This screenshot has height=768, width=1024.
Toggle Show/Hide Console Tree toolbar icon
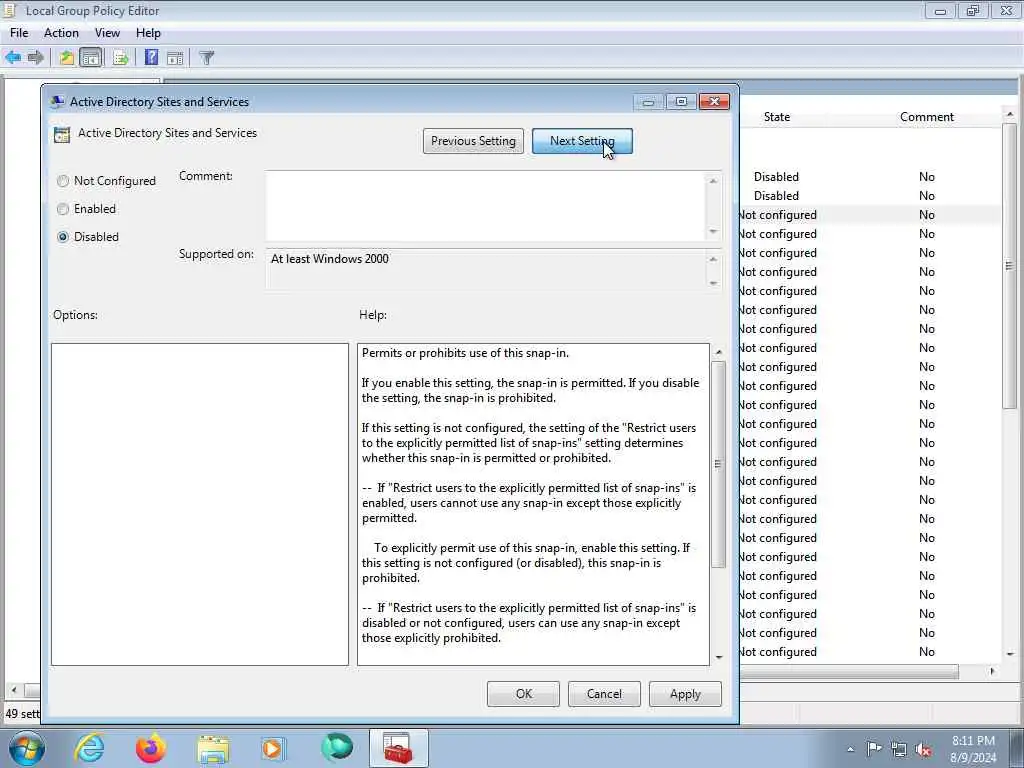tap(91, 57)
